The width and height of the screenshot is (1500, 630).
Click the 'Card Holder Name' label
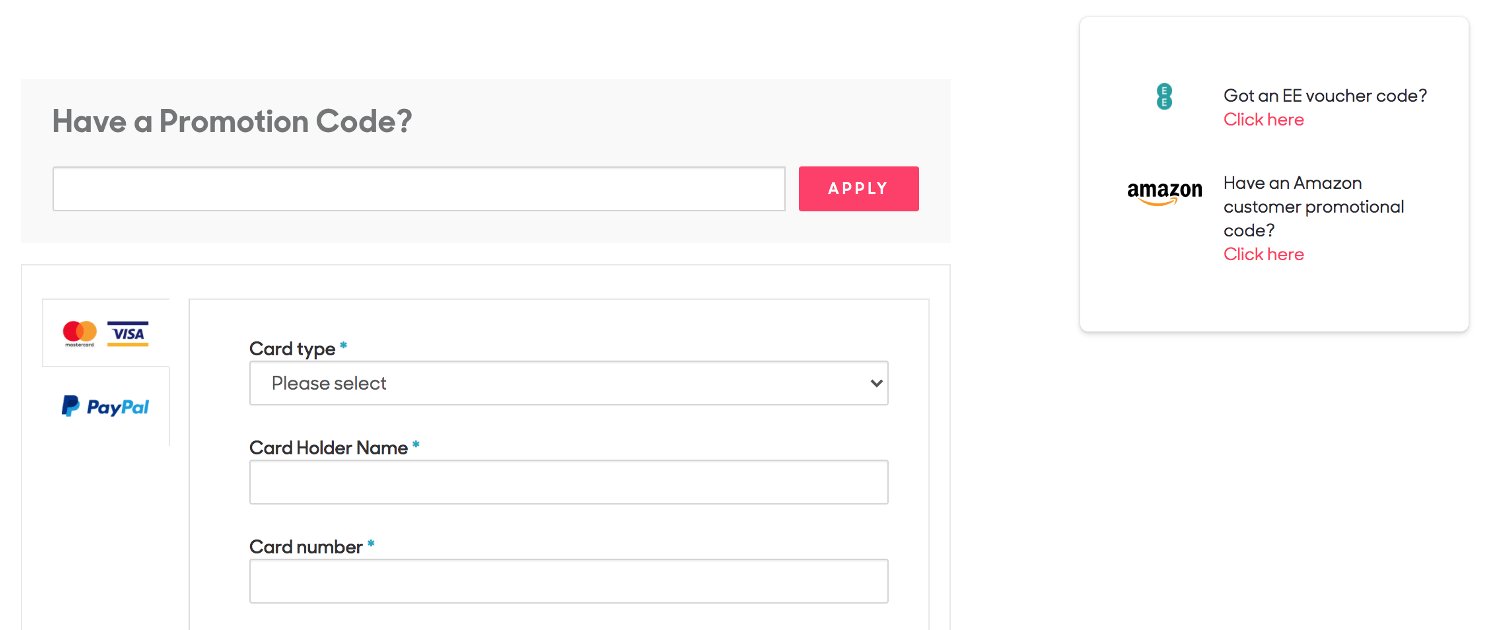[x=329, y=448]
